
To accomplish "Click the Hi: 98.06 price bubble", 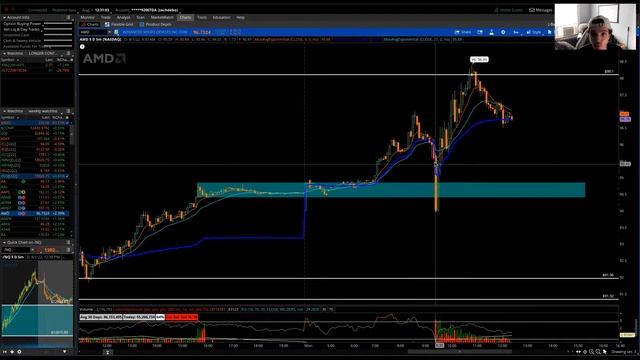I will click(479, 60).
